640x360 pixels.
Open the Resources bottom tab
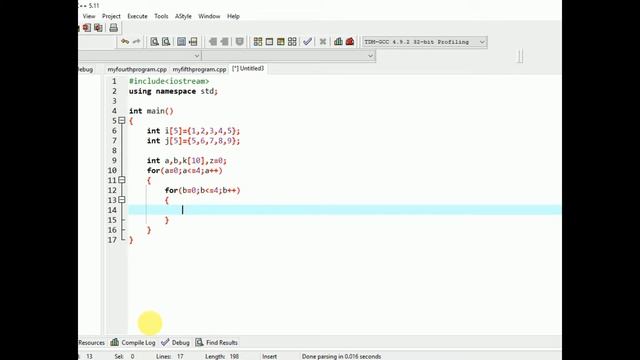pyautogui.click(x=91, y=342)
